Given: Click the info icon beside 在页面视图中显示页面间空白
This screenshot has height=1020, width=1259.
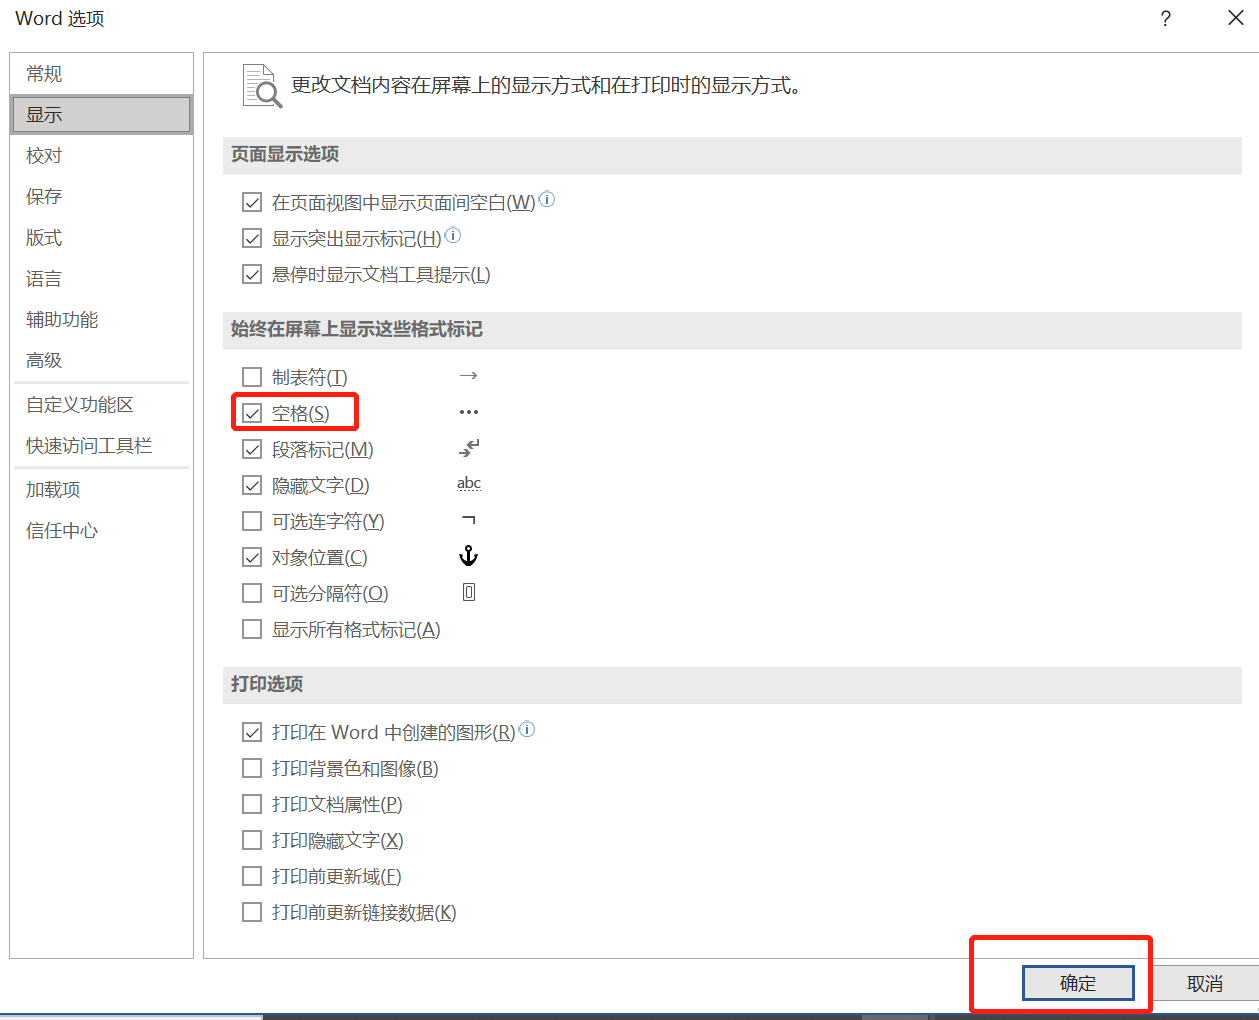Looking at the screenshot, I should (547, 200).
